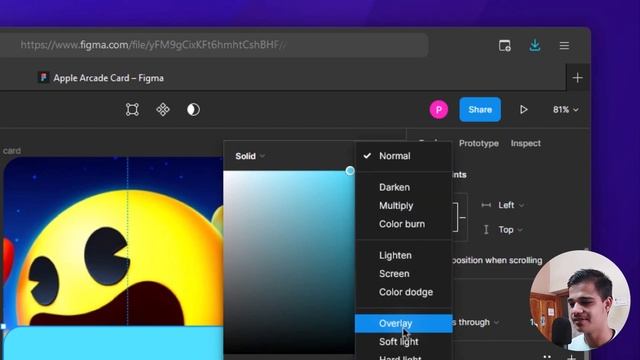Click the browser downloads arrow icon
640x360 pixels.
pyautogui.click(x=535, y=45)
